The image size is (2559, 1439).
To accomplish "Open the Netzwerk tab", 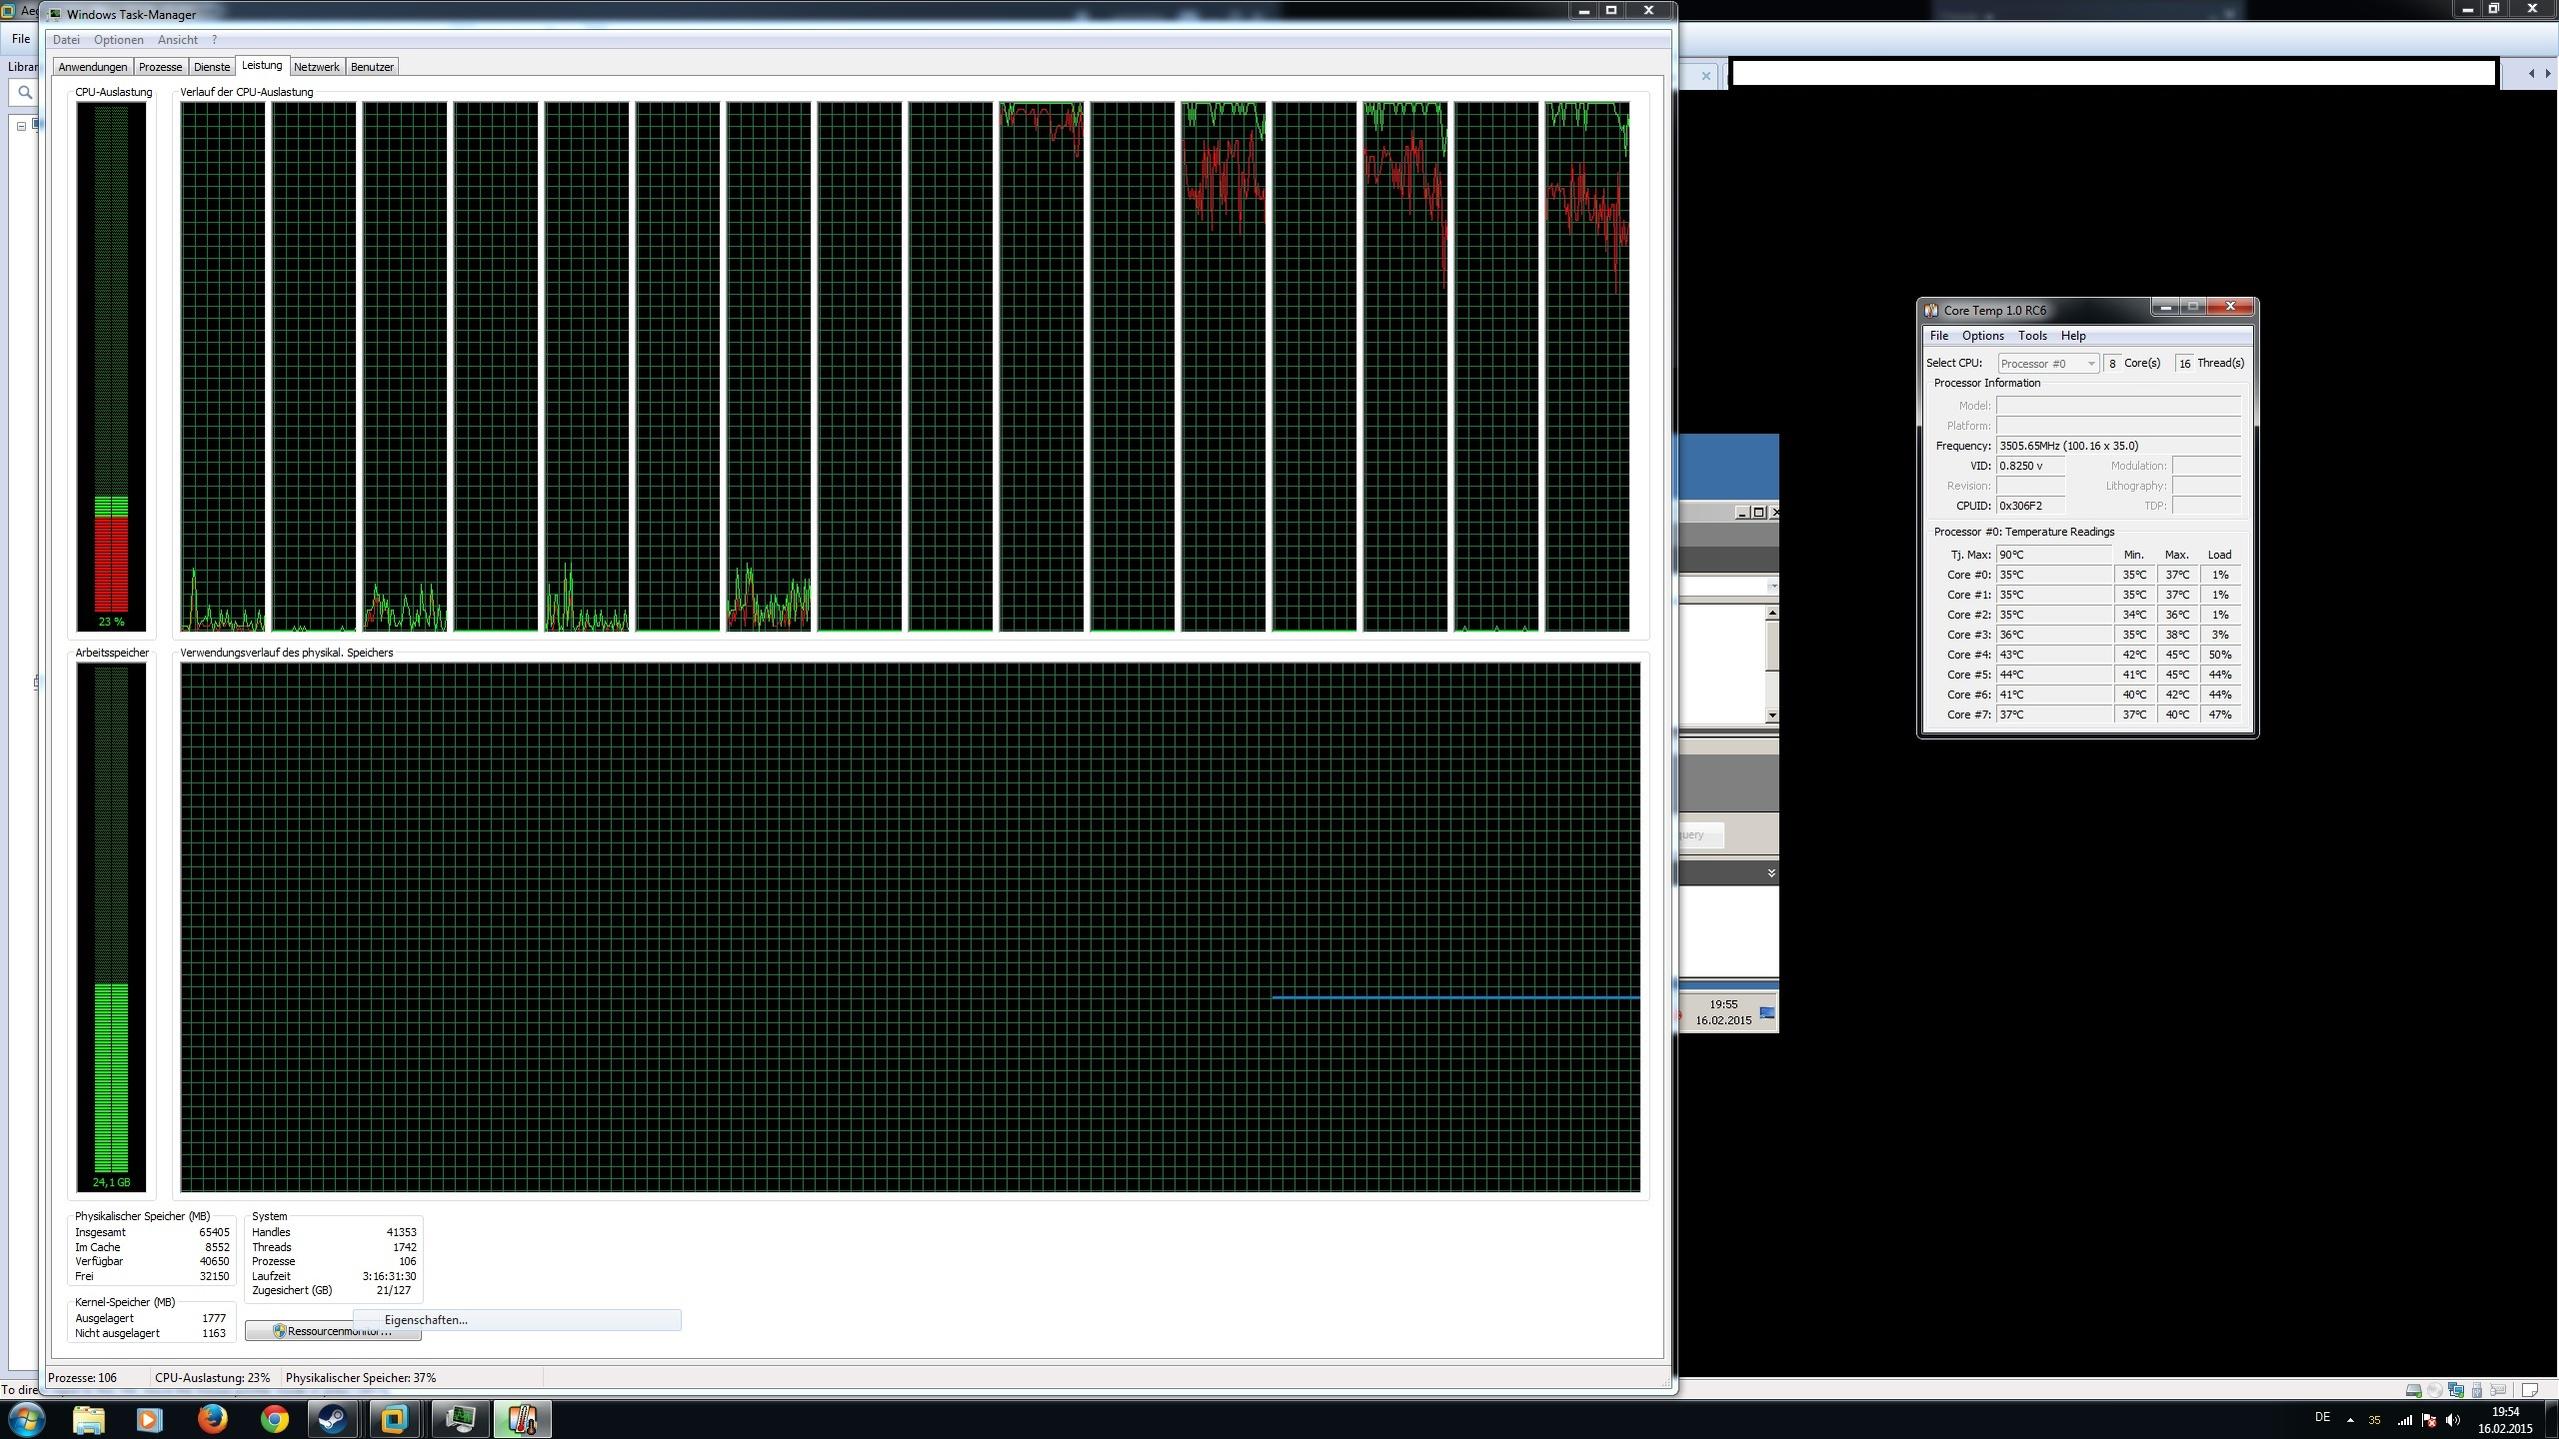I will (x=316, y=67).
